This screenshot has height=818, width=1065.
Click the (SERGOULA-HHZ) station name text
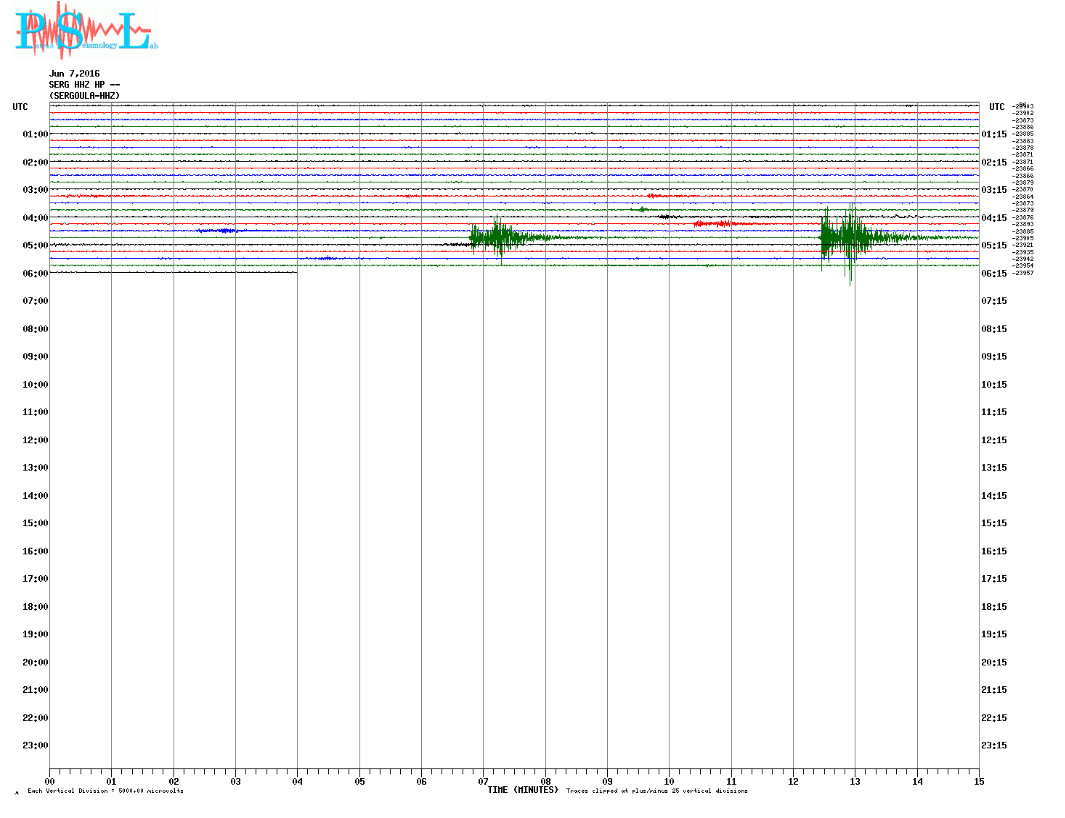coord(84,95)
